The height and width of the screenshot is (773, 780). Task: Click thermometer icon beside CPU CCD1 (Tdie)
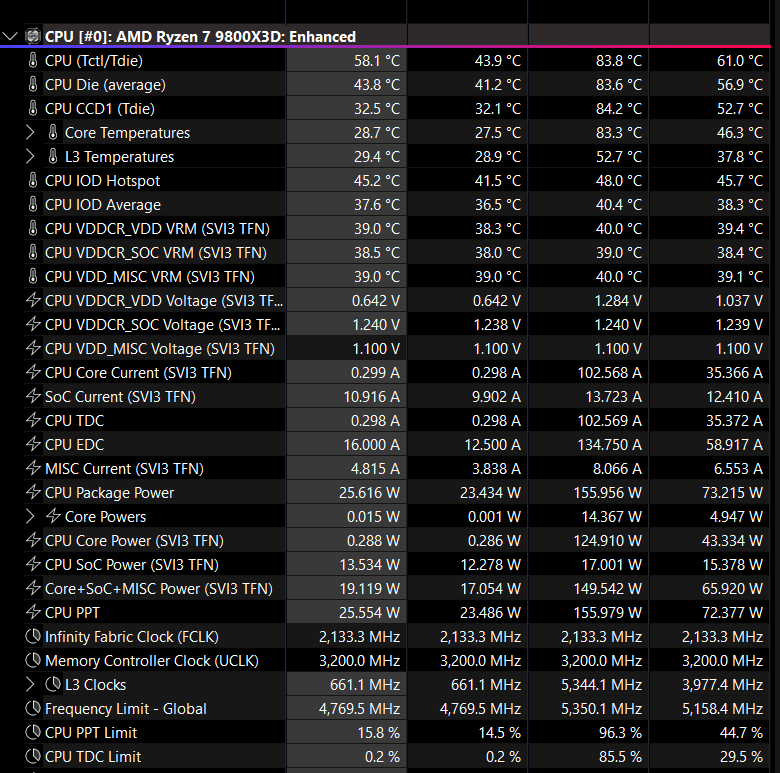pos(33,108)
